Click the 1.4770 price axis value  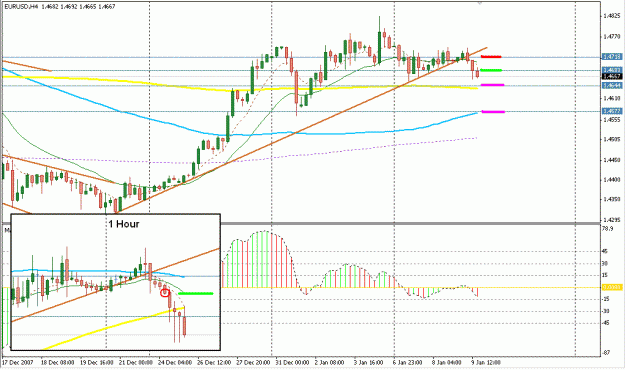click(x=612, y=37)
